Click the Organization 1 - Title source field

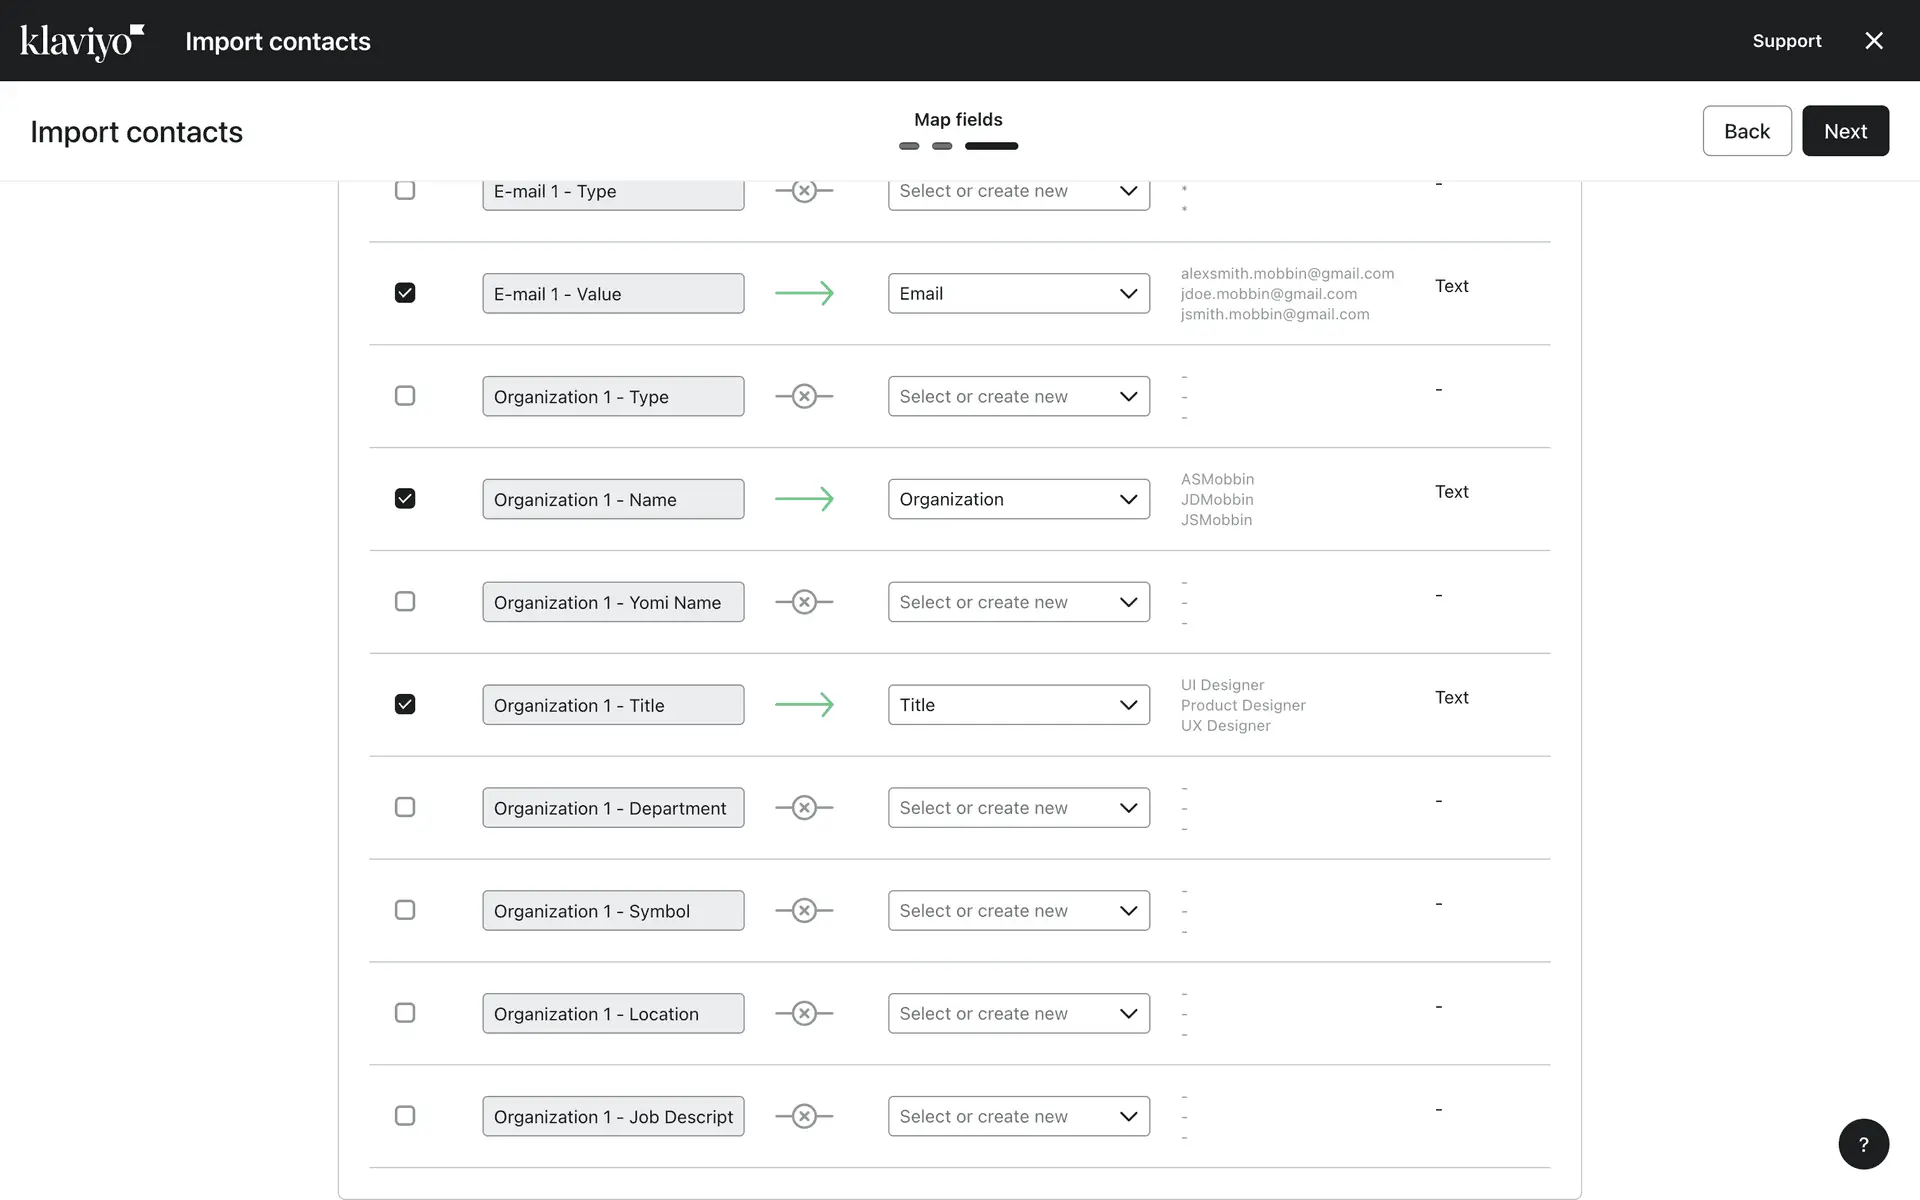pos(613,705)
